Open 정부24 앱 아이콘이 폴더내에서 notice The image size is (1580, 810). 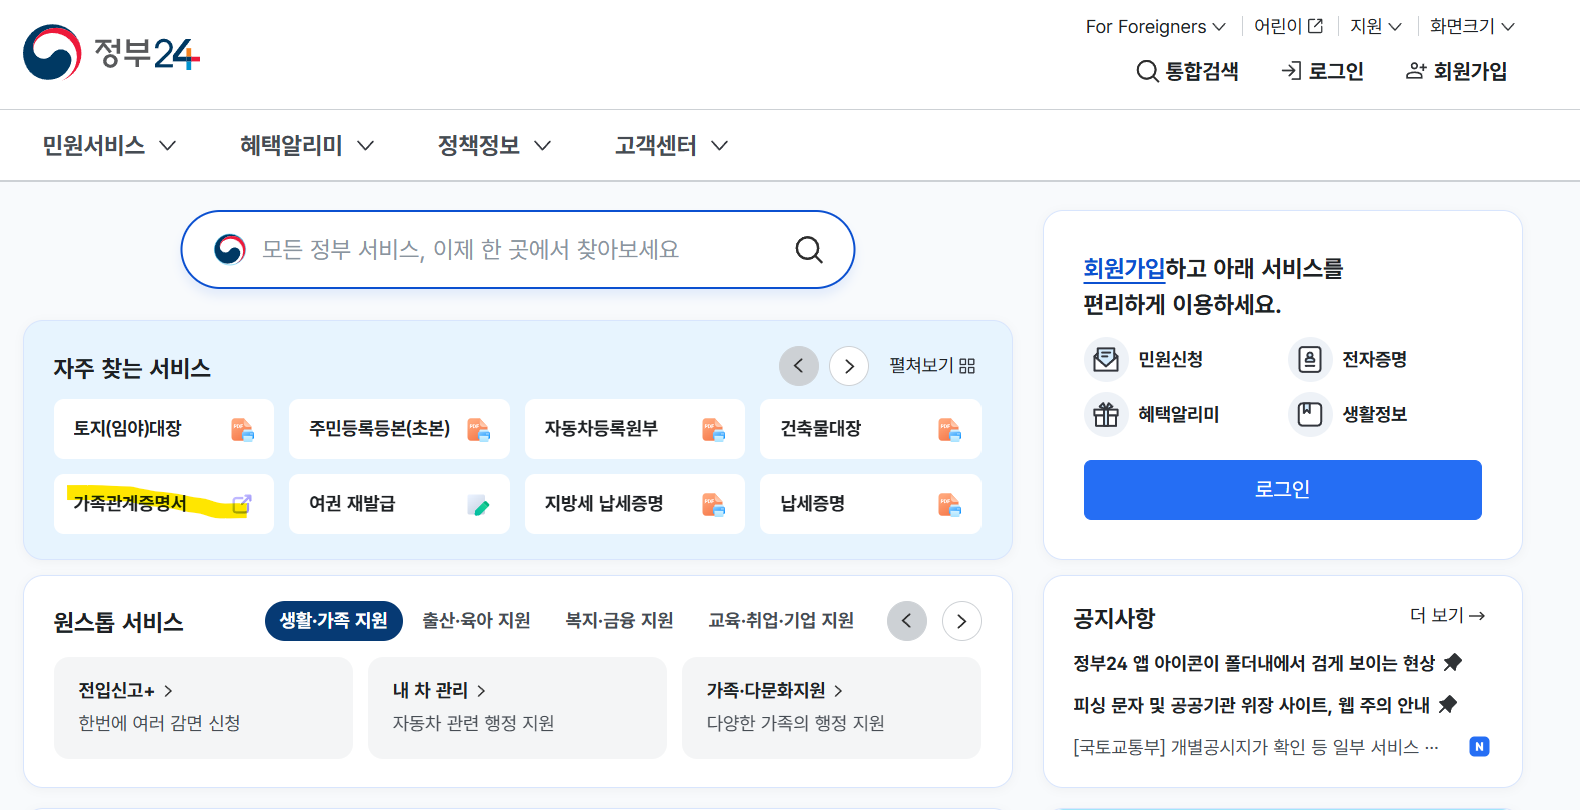click(1254, 663)
